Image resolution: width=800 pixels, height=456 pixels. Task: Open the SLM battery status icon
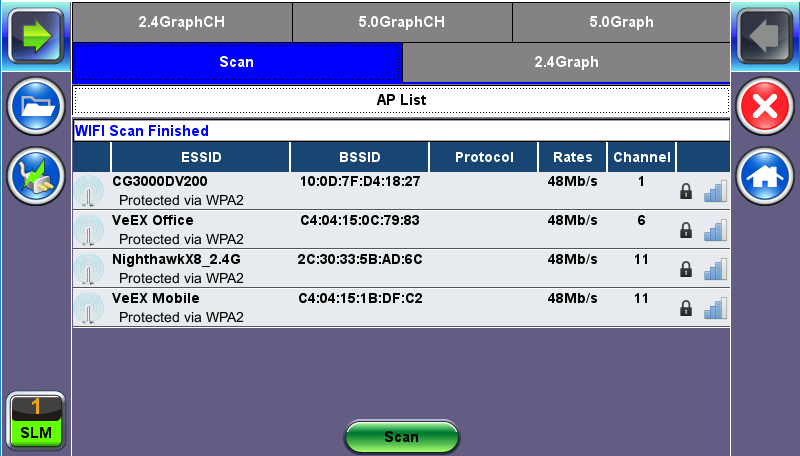click(x=35, y=421)
